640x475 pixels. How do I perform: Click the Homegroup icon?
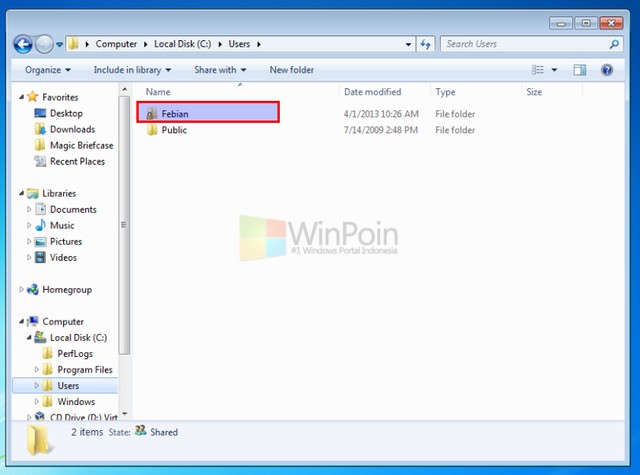[33, 289]
